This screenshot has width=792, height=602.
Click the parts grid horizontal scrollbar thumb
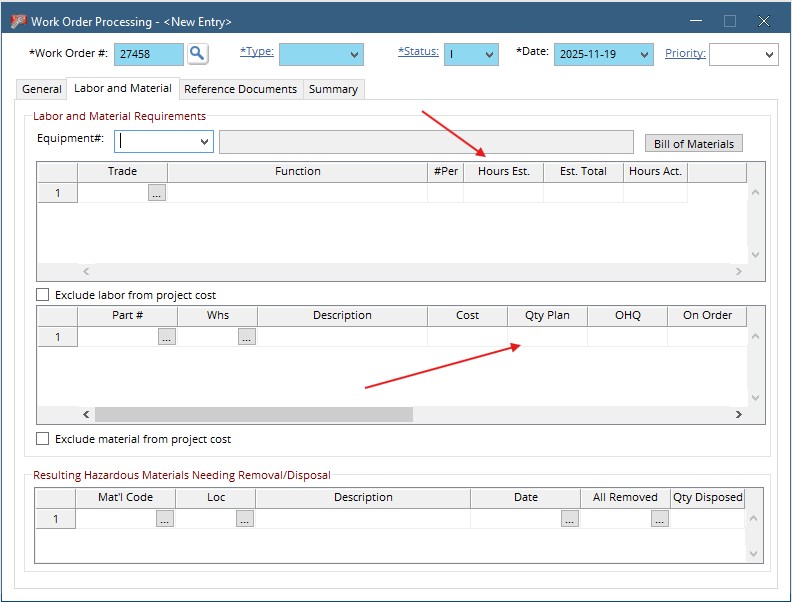tap(253, 414)
